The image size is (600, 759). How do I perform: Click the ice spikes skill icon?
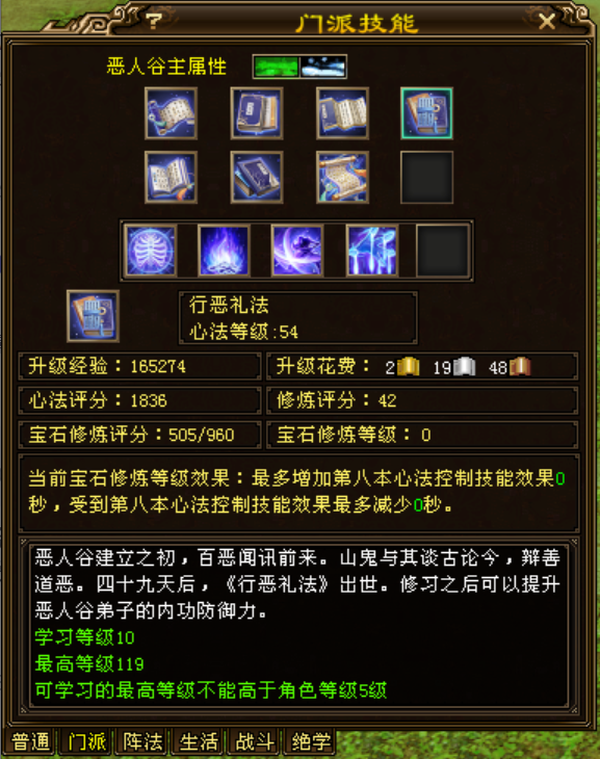(372, 251)
